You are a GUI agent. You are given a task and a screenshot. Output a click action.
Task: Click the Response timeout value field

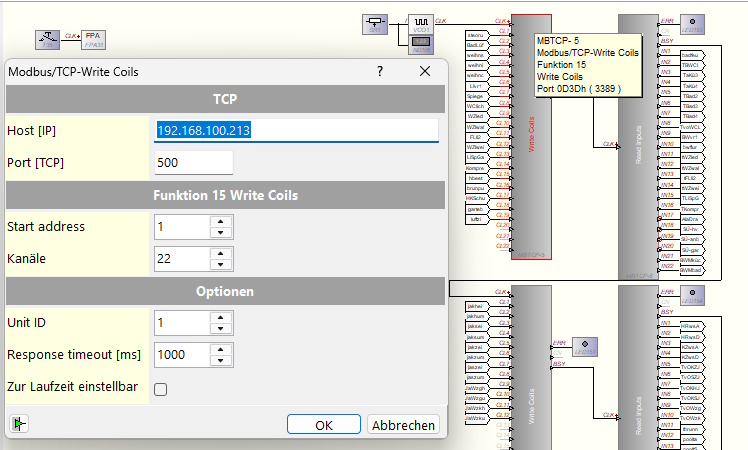click(182, 355)
